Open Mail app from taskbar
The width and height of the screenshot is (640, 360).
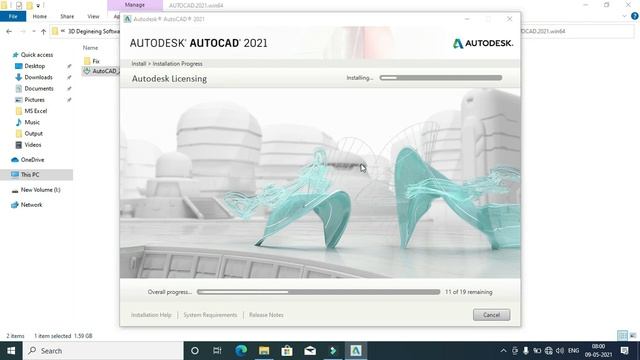tap(310, 351)
